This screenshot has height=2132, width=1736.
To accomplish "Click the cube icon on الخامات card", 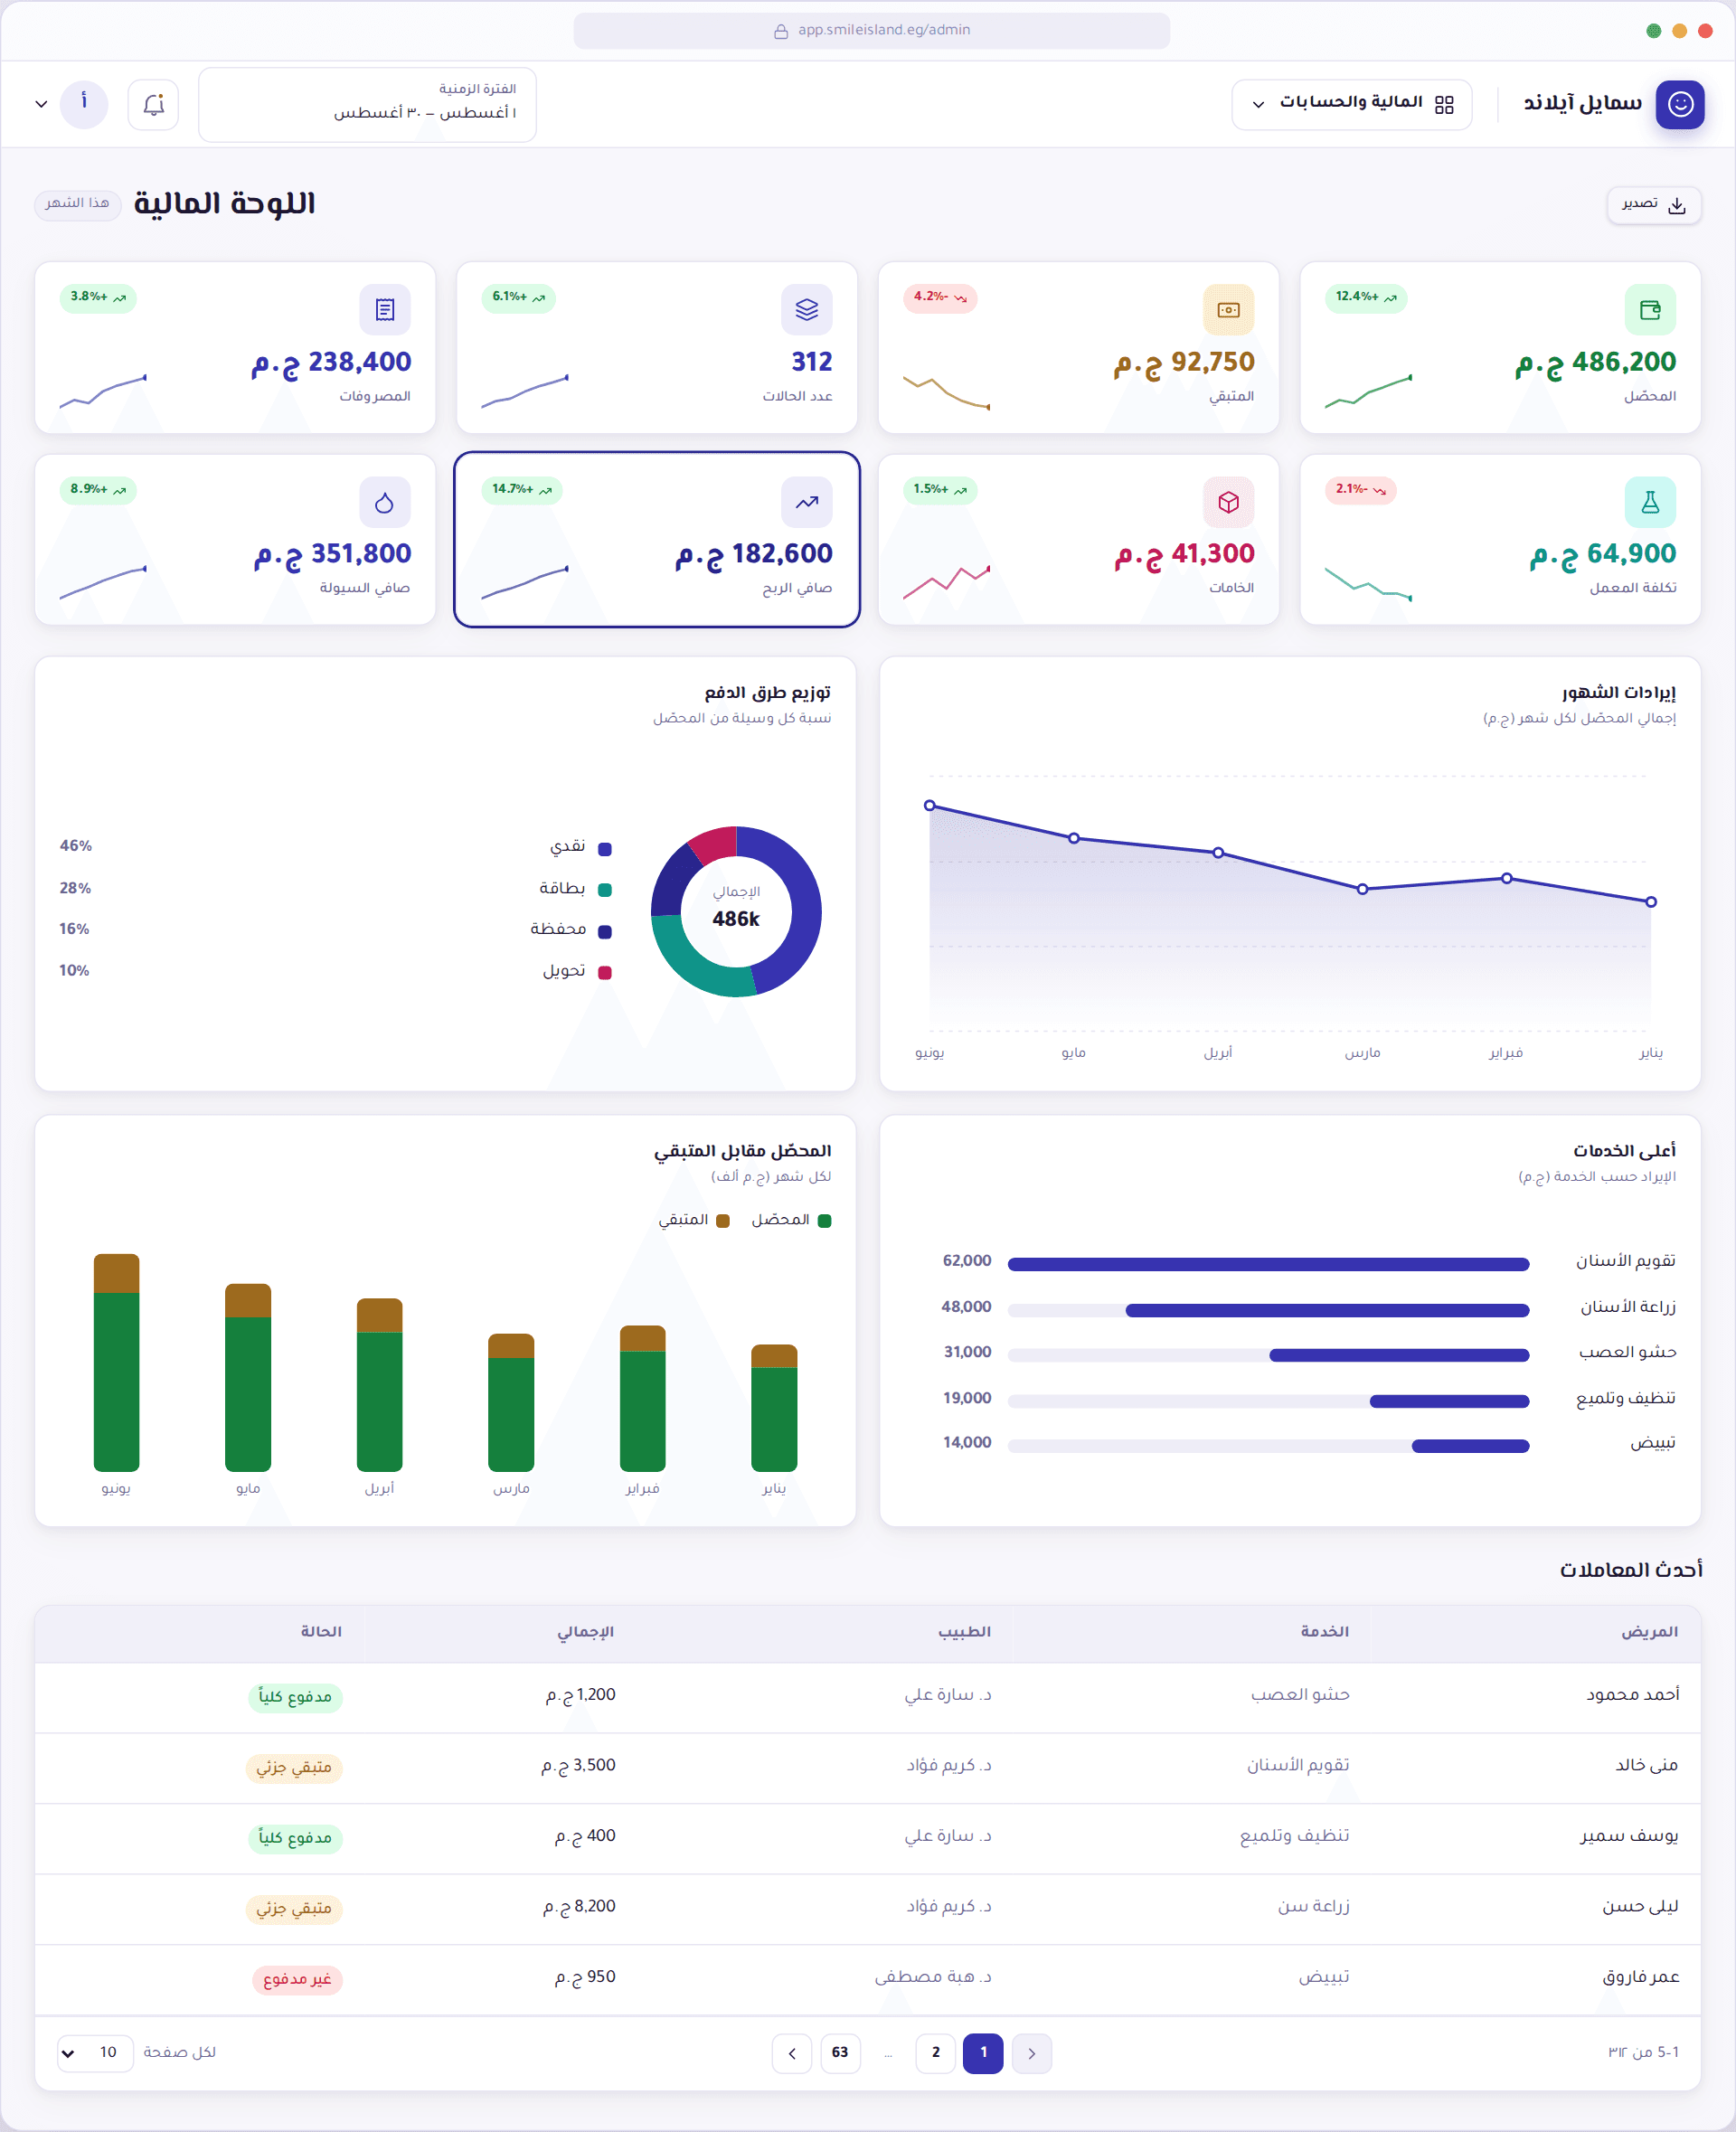I will pyautogui.click(x=1228, y=502).
